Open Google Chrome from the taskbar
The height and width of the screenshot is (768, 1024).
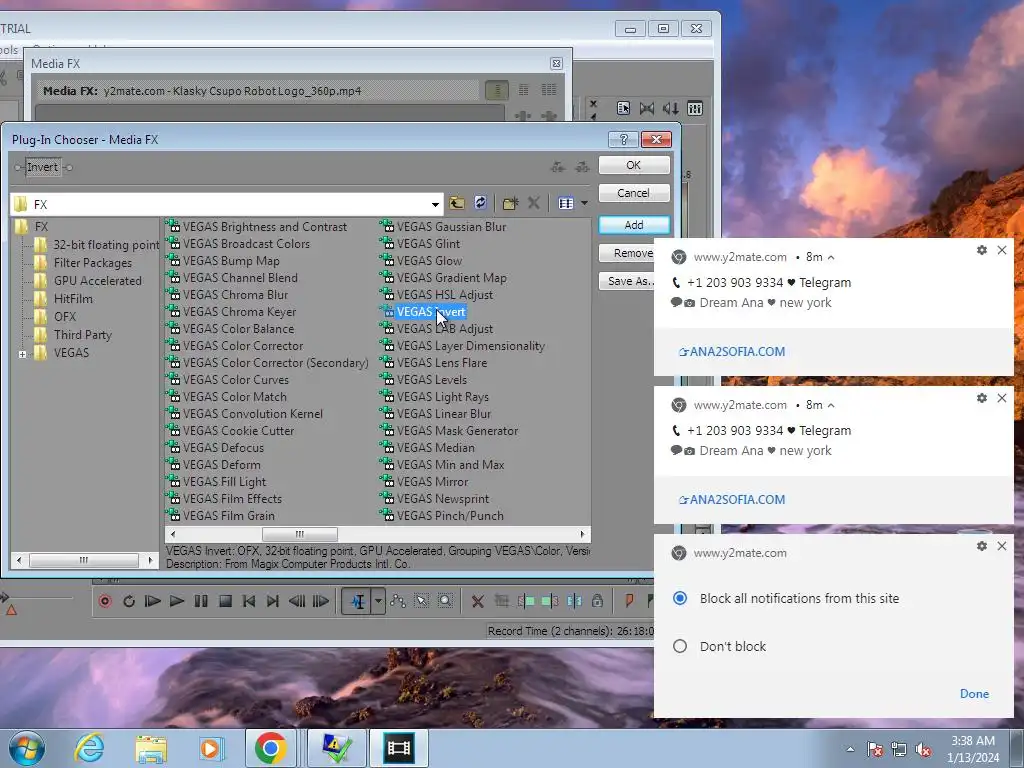270,748
